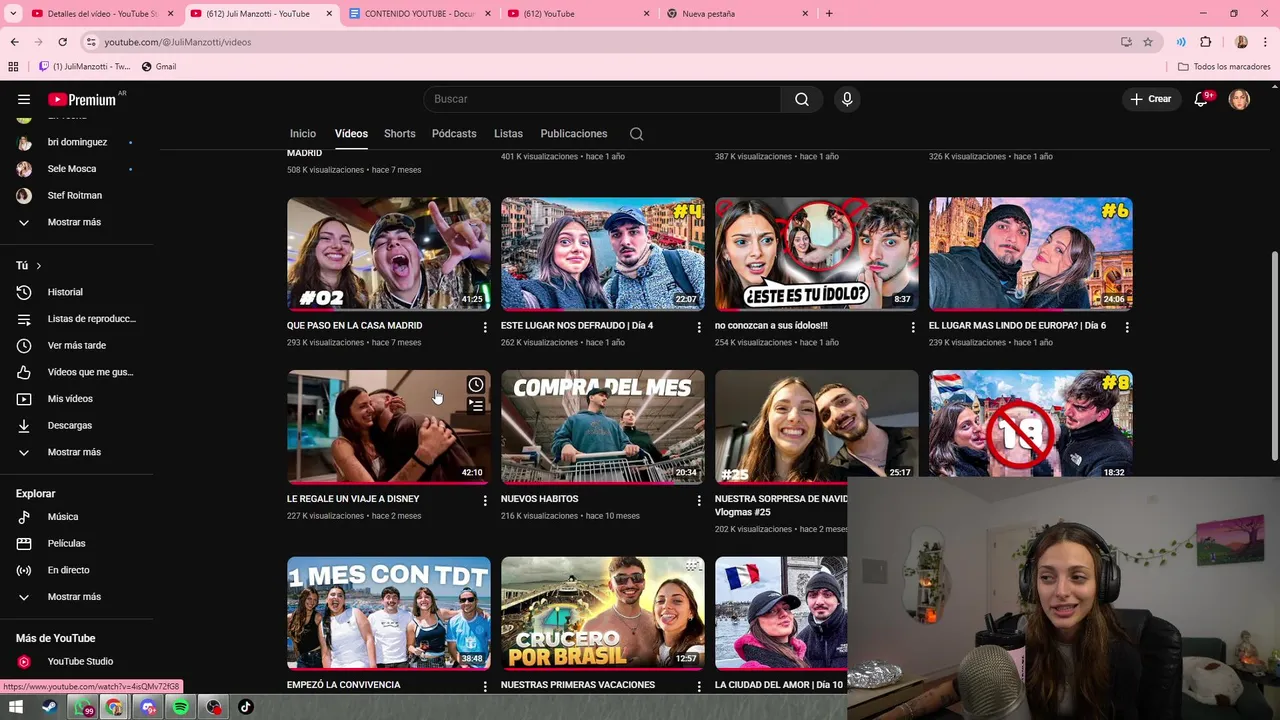Open options for EL LUGAR MAS LINDO DE EUROPA
The height and width of the screenshot is (720, 1280).
point(1127,327)
